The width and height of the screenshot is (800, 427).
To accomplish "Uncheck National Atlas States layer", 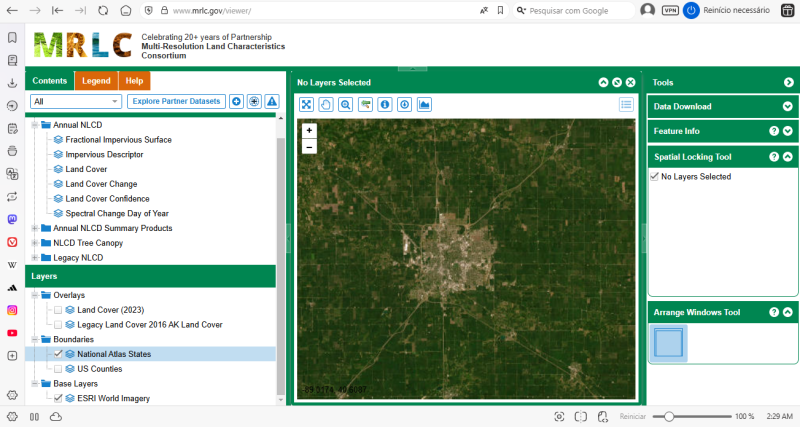I will (58, 354).
